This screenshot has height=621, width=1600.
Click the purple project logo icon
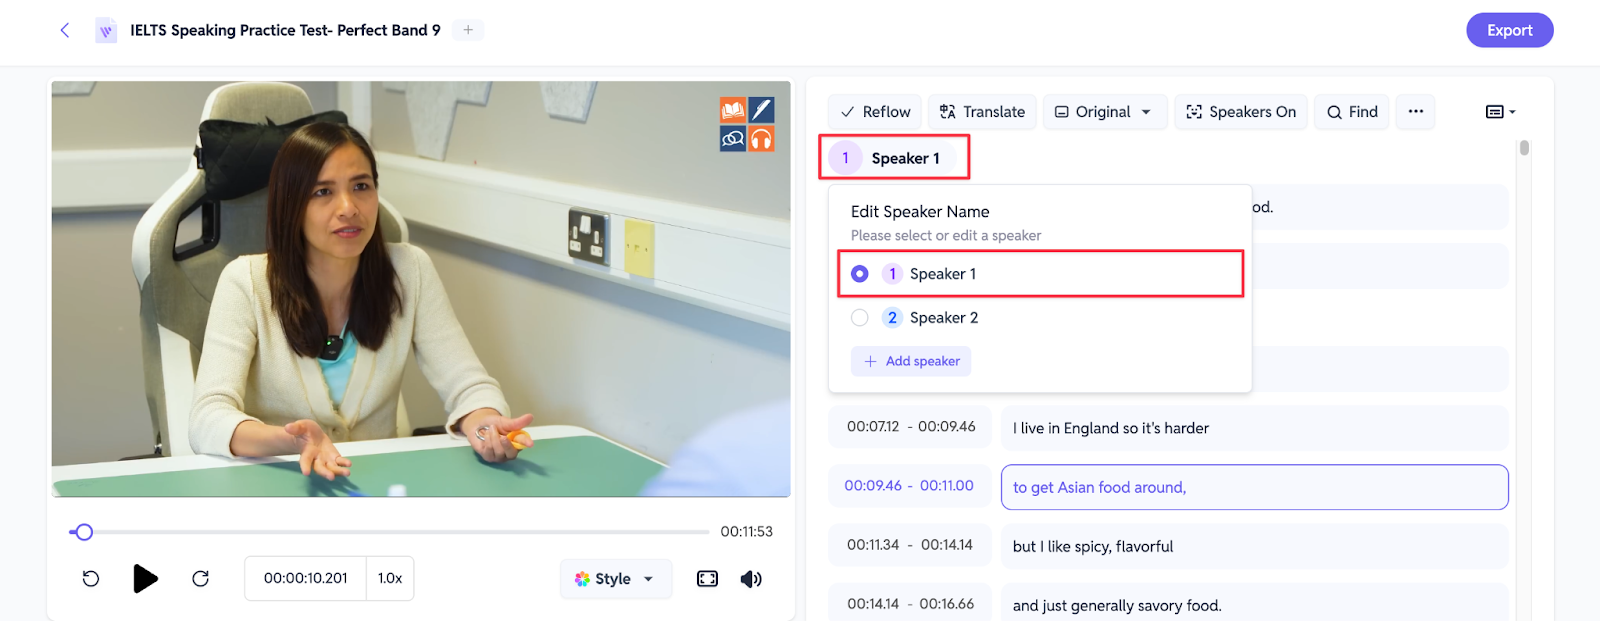click(106, 31)
